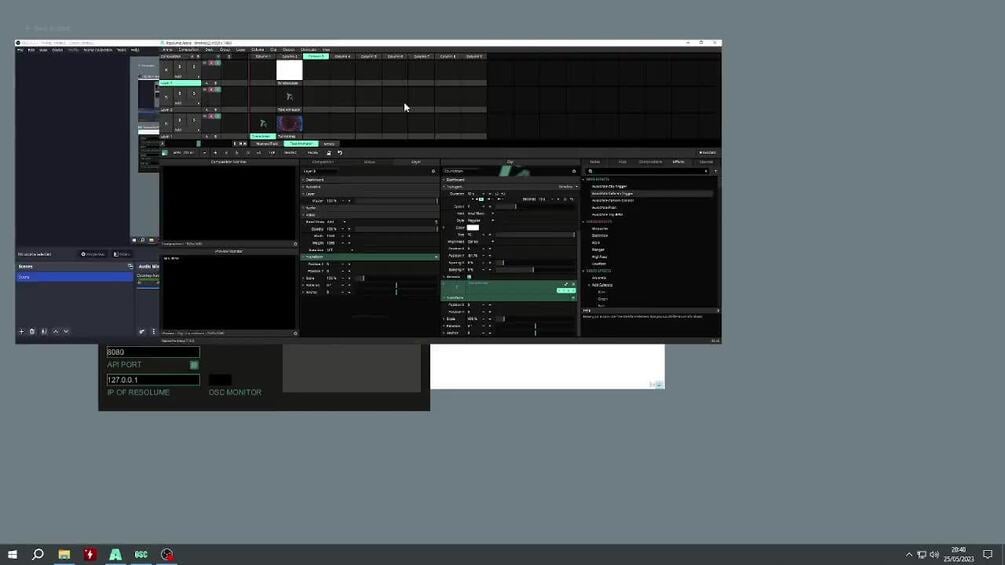
Task: Toggle Bypass B on Layer 3
Action: (x=179, y=68)
